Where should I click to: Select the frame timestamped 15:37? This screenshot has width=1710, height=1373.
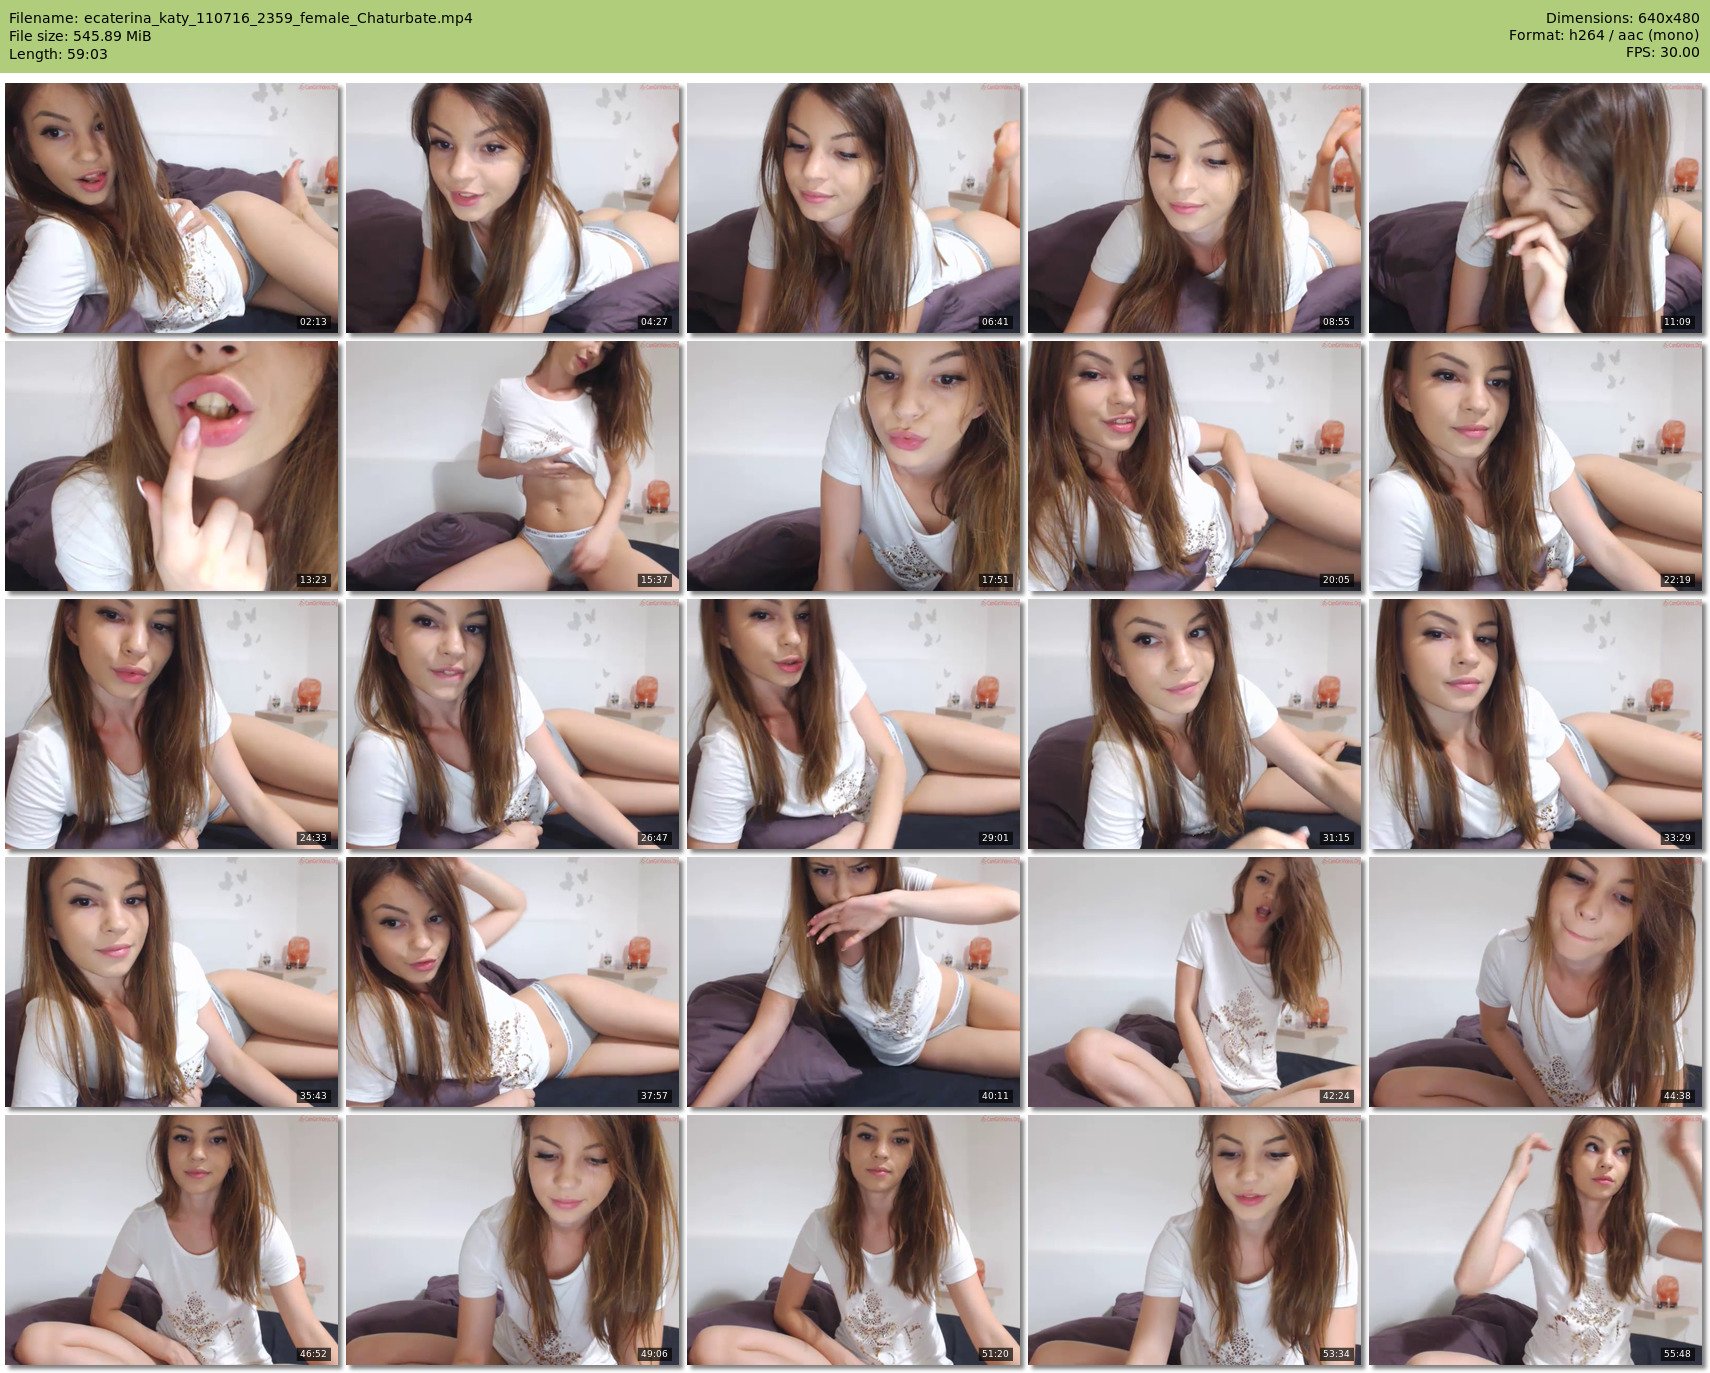pos(513,466)
